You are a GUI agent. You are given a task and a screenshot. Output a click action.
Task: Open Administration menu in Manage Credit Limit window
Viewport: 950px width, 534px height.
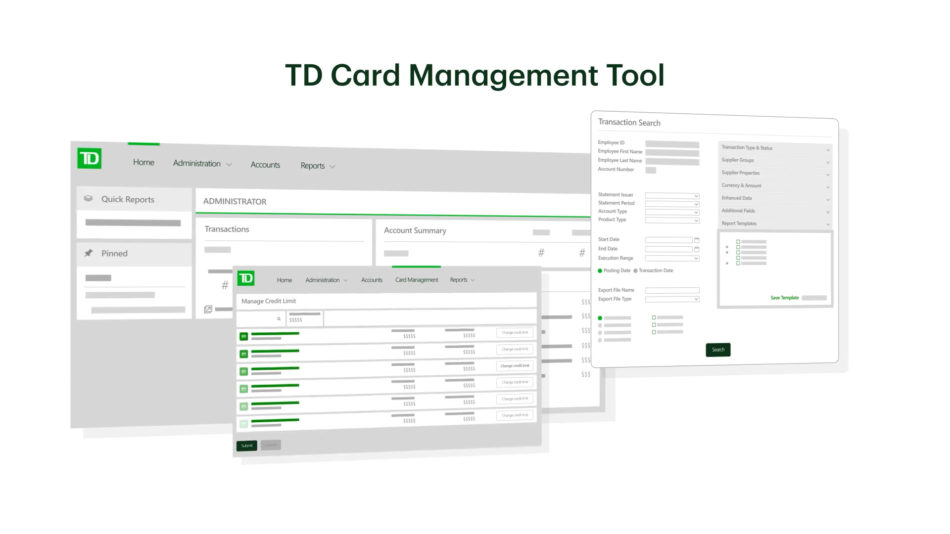point(326,280)
